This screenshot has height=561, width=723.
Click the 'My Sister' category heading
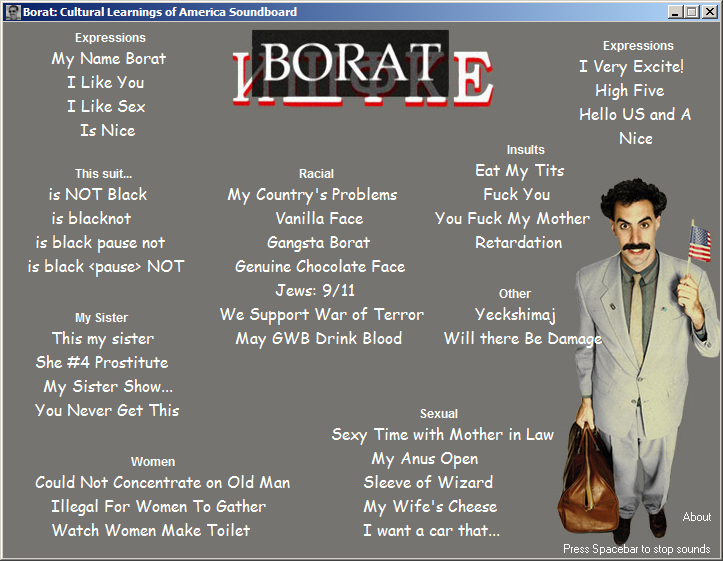tap(101, 318)
